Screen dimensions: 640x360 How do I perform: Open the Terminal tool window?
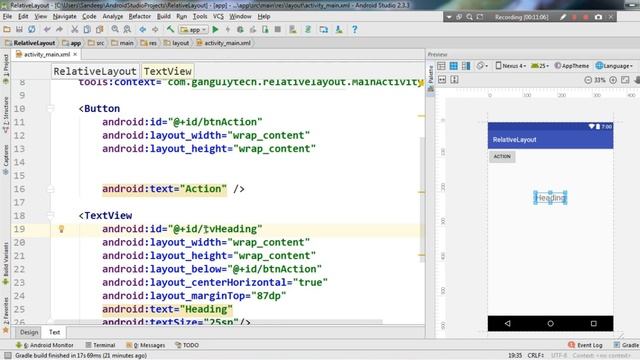[100, 345]
